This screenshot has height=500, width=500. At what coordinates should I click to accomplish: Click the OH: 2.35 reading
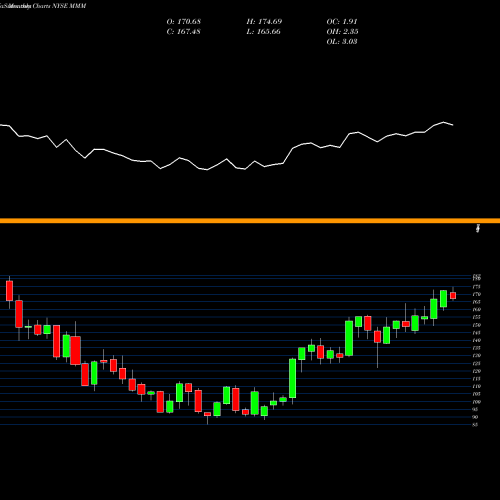[x=342, y=32]
